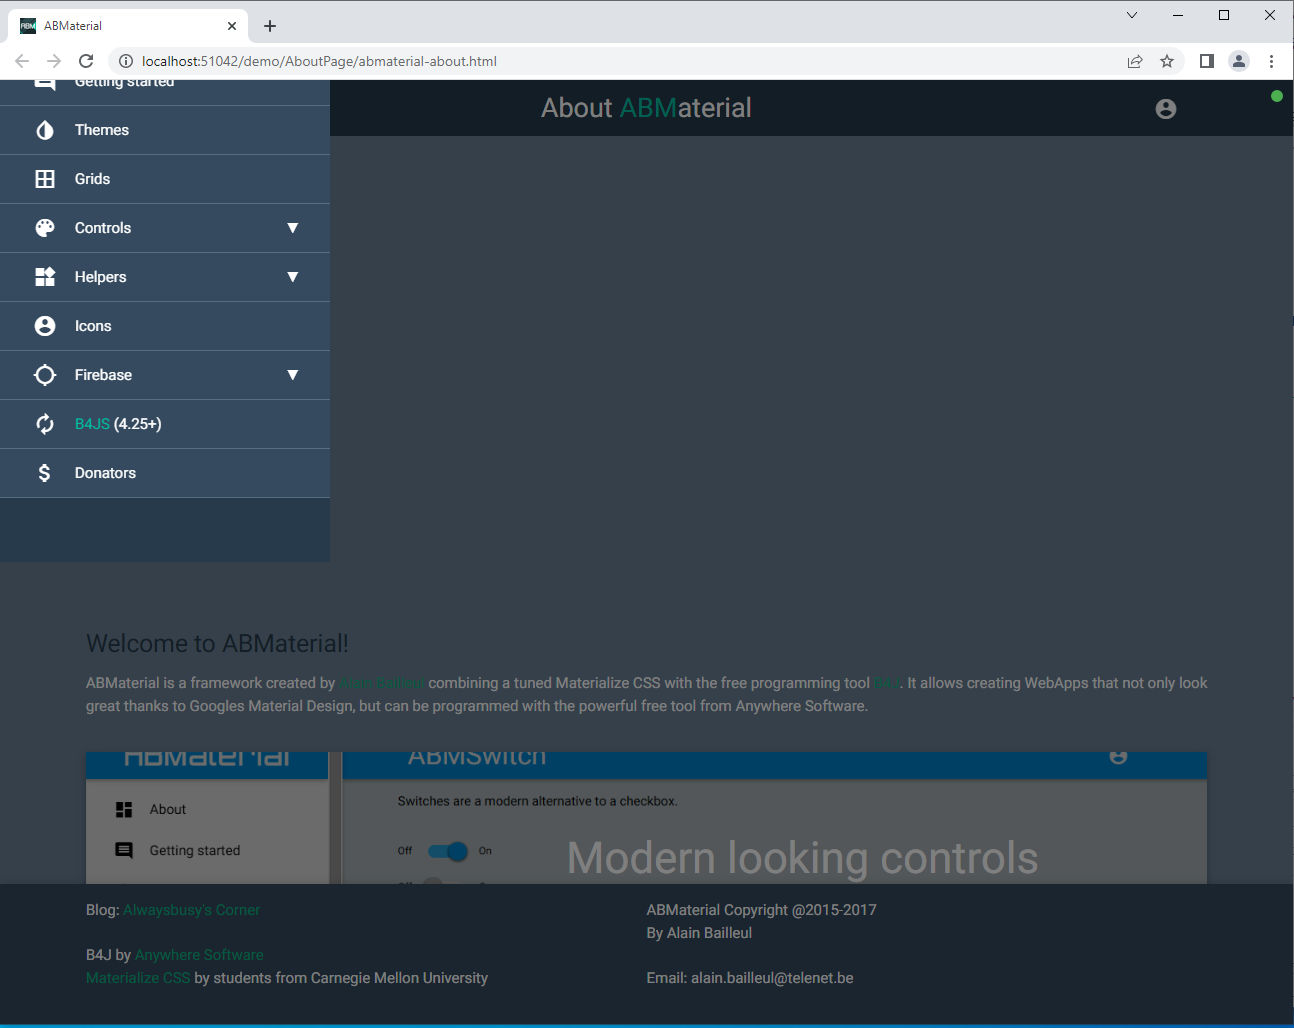Screen dimensions: 1294x1028
Task: Open the Helpers menu item
Action: [165, 277]
